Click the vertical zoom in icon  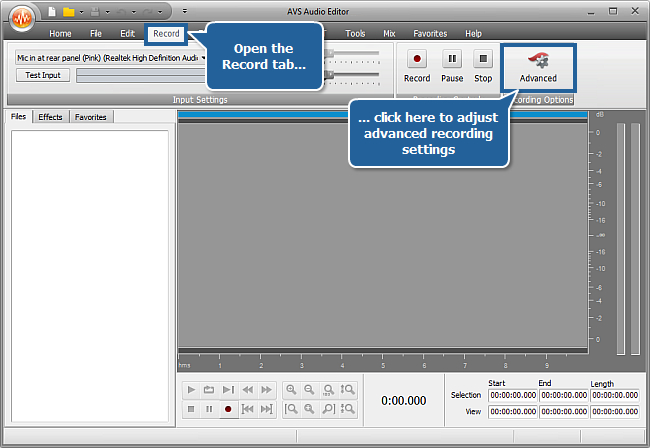(x=347, y=390)
